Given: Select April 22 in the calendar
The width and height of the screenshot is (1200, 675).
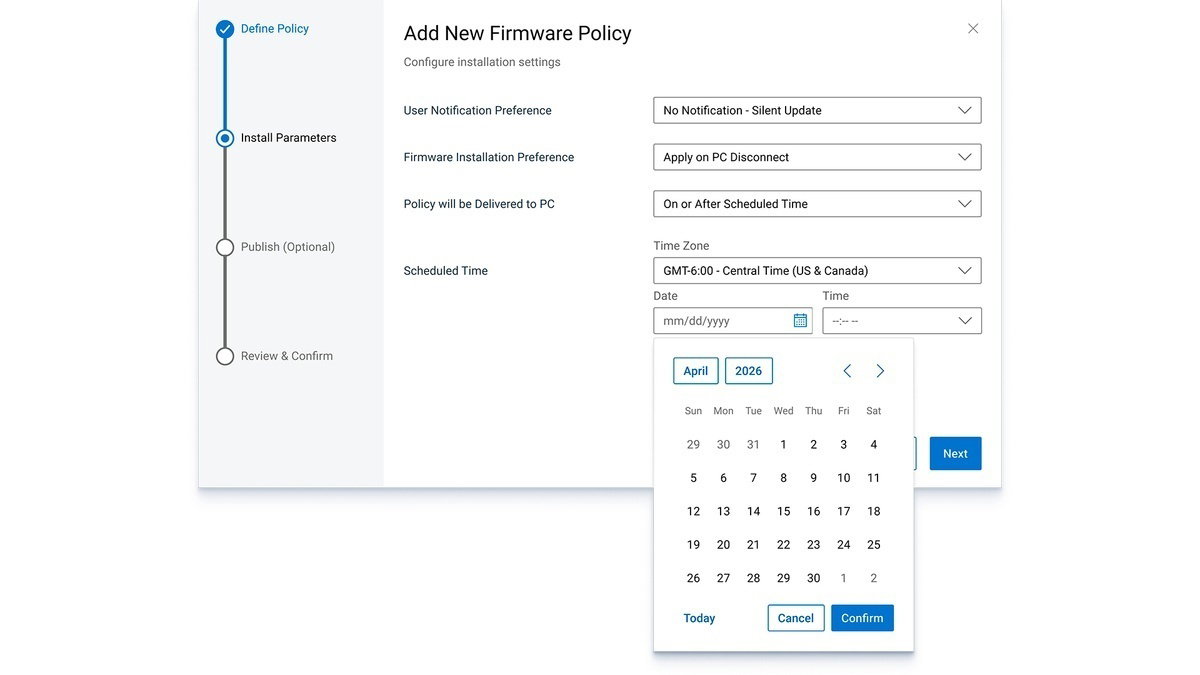Looking at the screenshot, I should 784,545.
